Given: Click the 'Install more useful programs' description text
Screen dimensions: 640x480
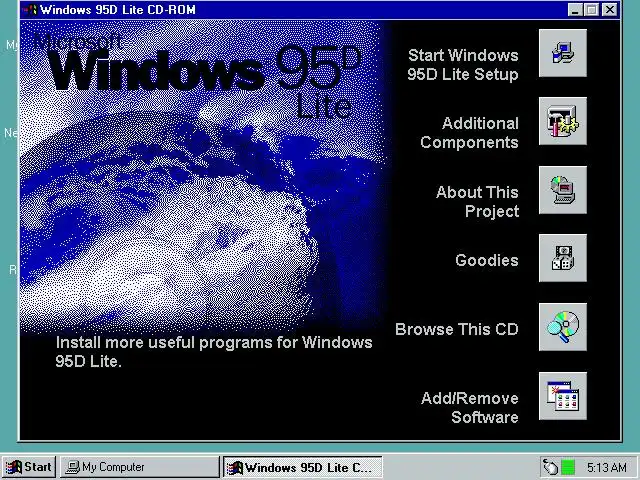Looking at the screenshot, I should tap(214, 351).
